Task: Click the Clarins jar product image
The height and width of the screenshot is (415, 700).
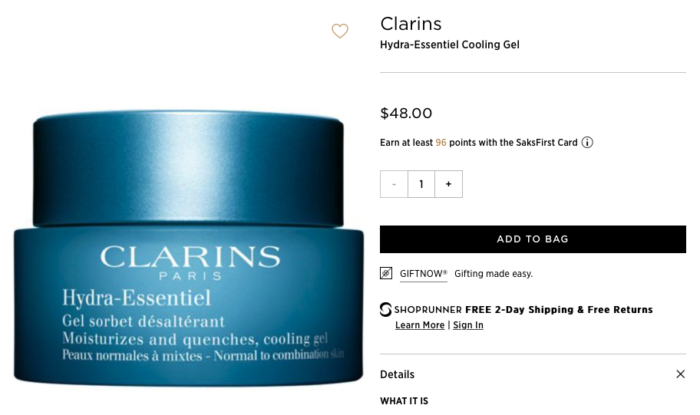Action: tap(188, 248)
